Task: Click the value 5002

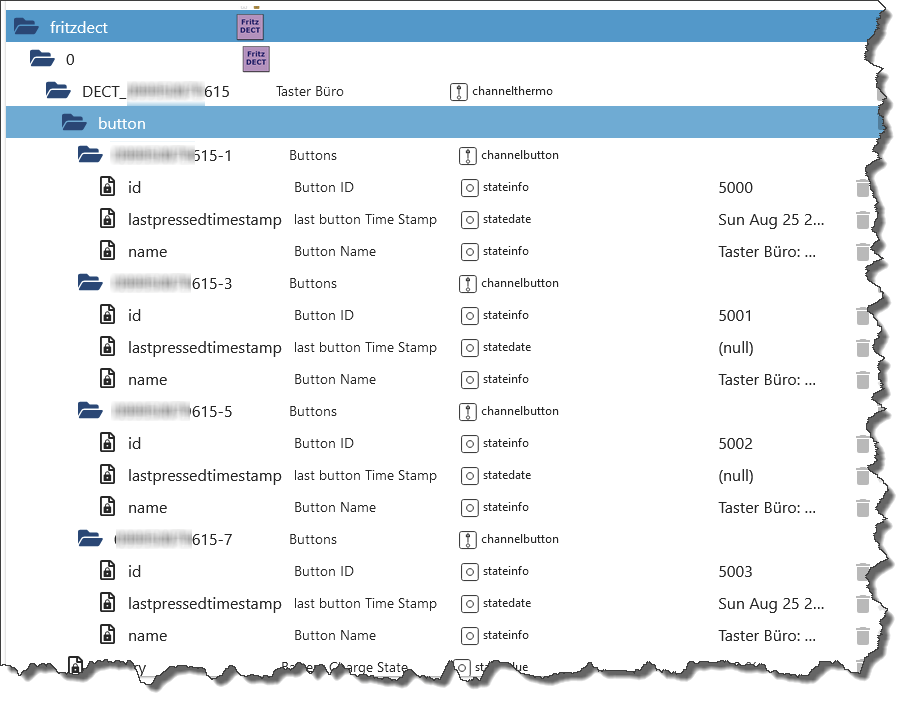Action: tap(736, 444)
